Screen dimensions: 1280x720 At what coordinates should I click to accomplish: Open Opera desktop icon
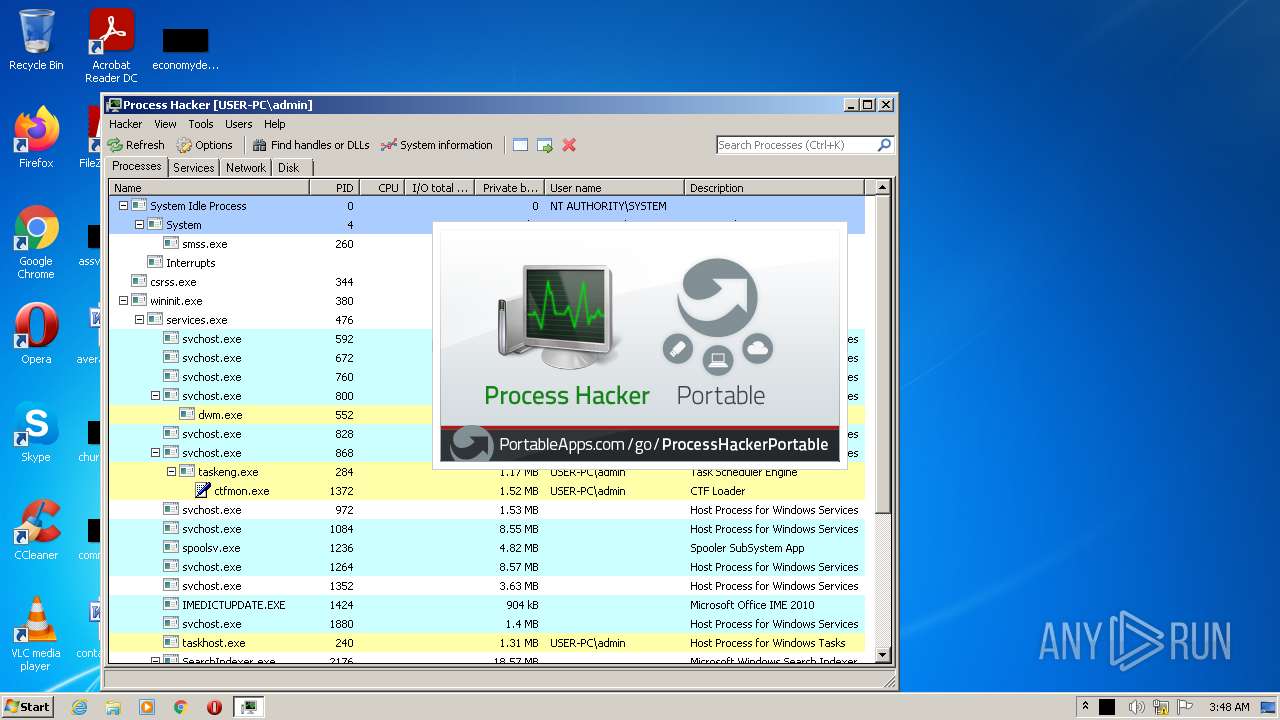(36, 333)
